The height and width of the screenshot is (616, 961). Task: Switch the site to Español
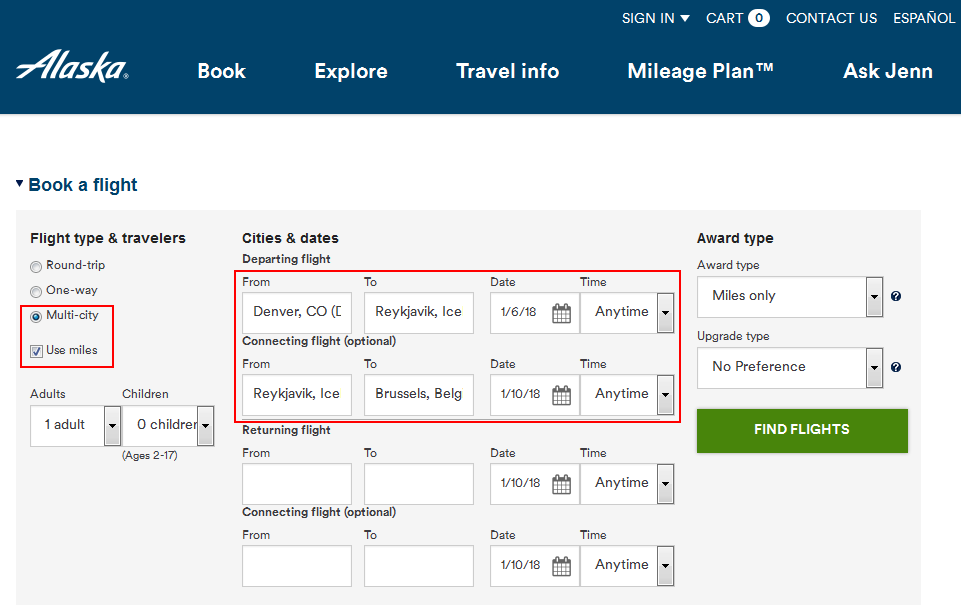(x=924, y=18)
